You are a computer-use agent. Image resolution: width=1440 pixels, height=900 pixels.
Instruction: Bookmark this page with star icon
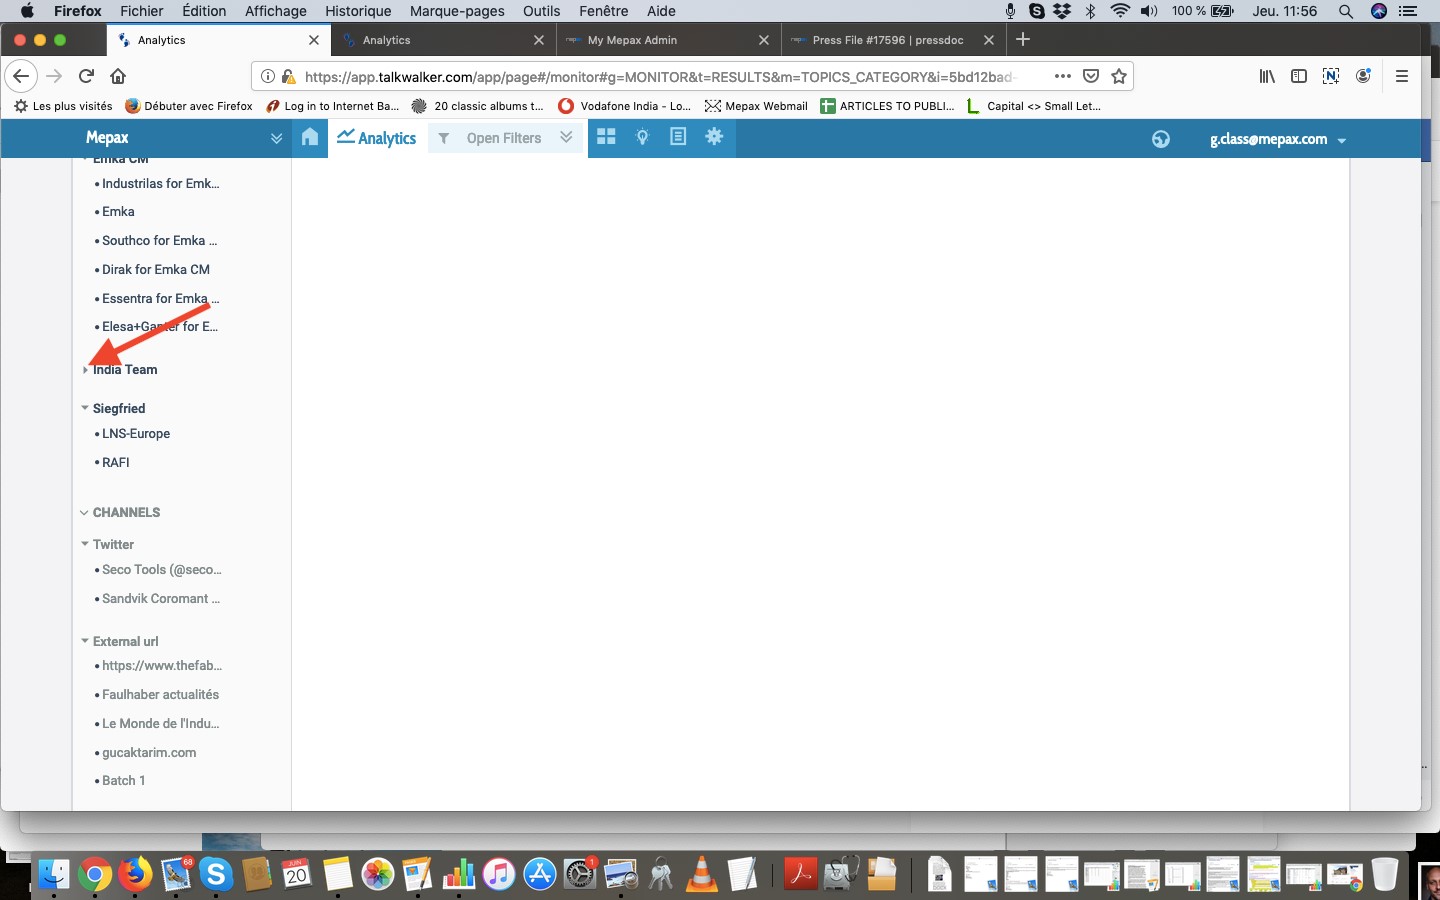tap(1119, 76)
